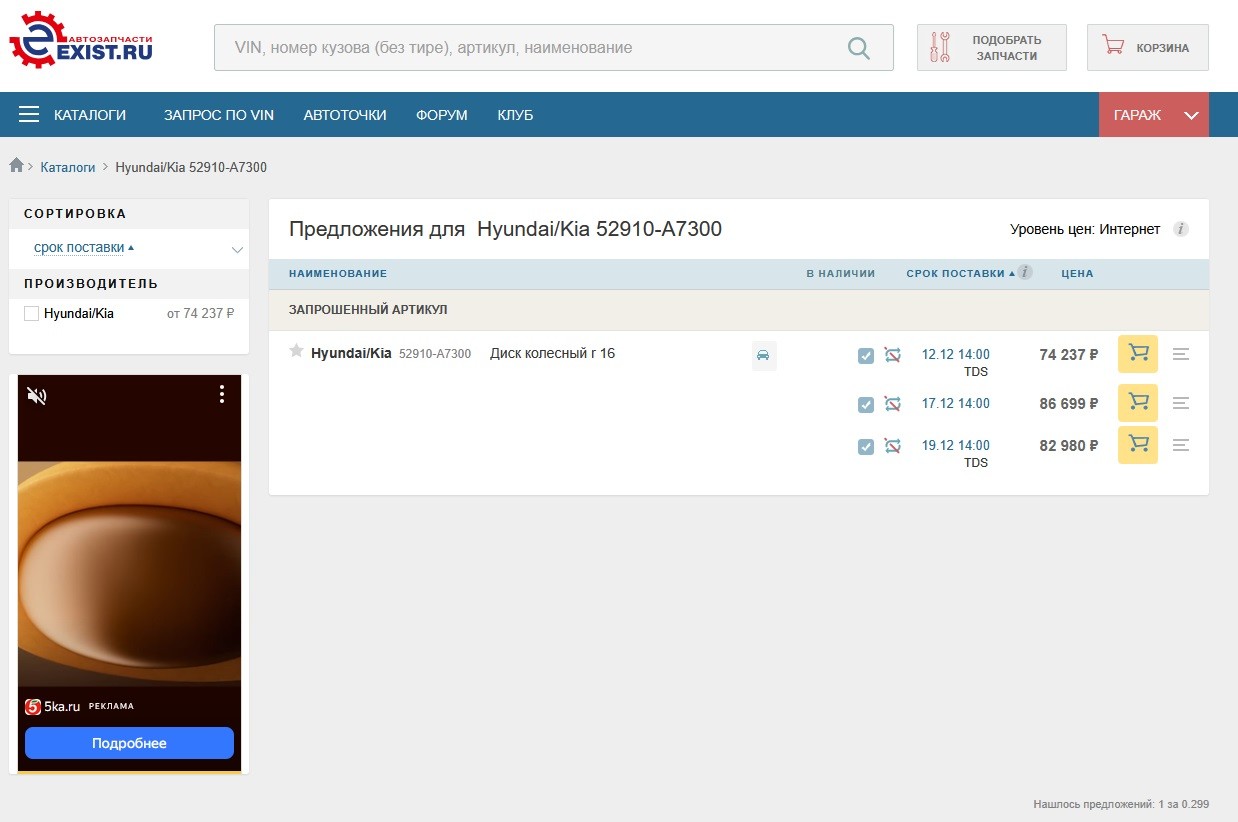Unmute the advertisement video
The image size is (1238, 822).
coord(37,396)
